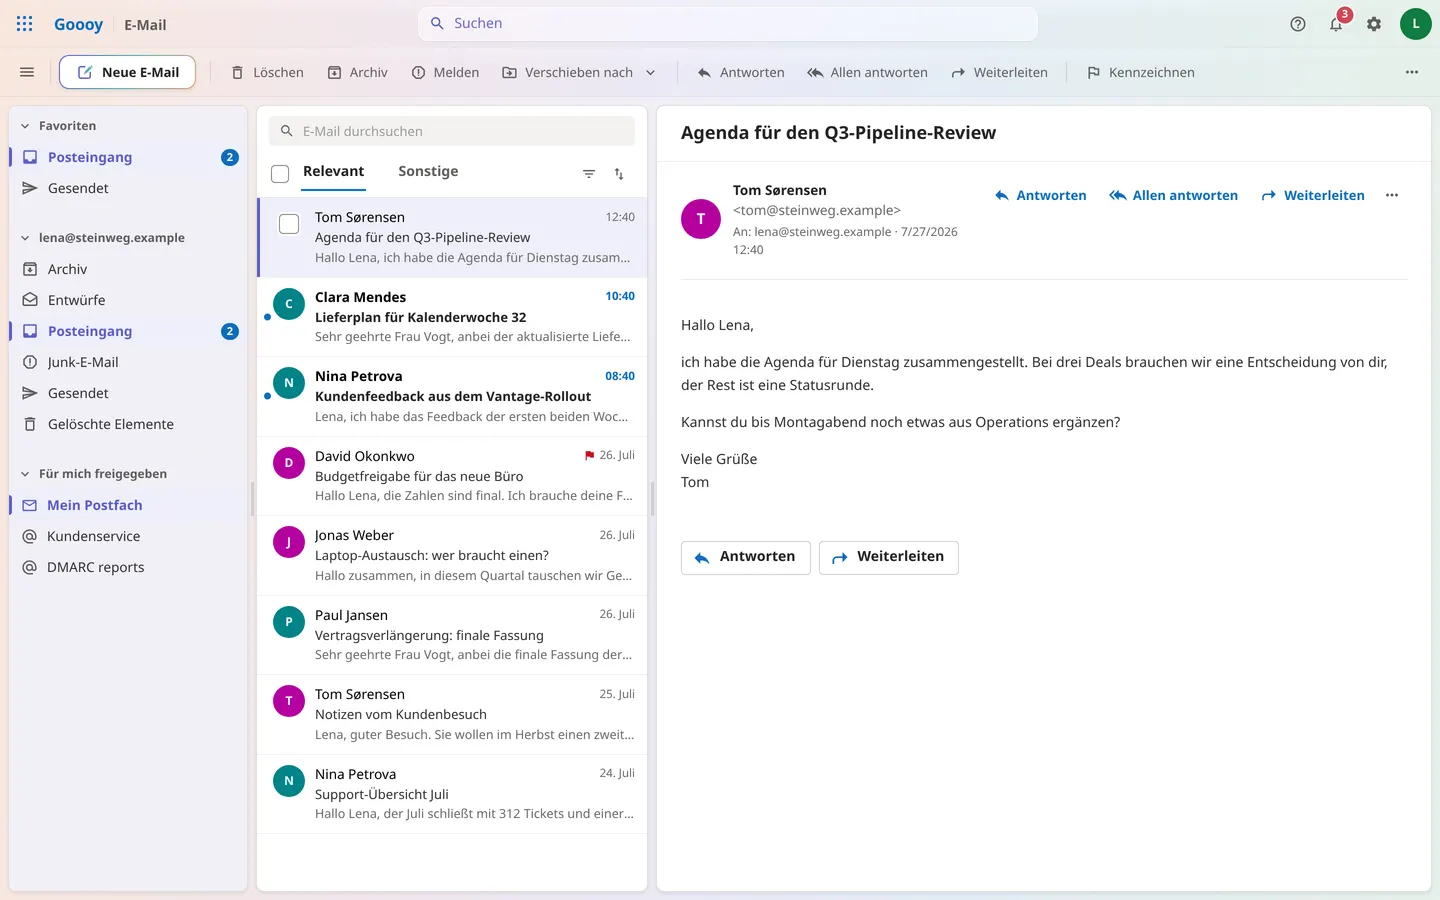Expand the Verschieben nach dropdown arrow

651,72
